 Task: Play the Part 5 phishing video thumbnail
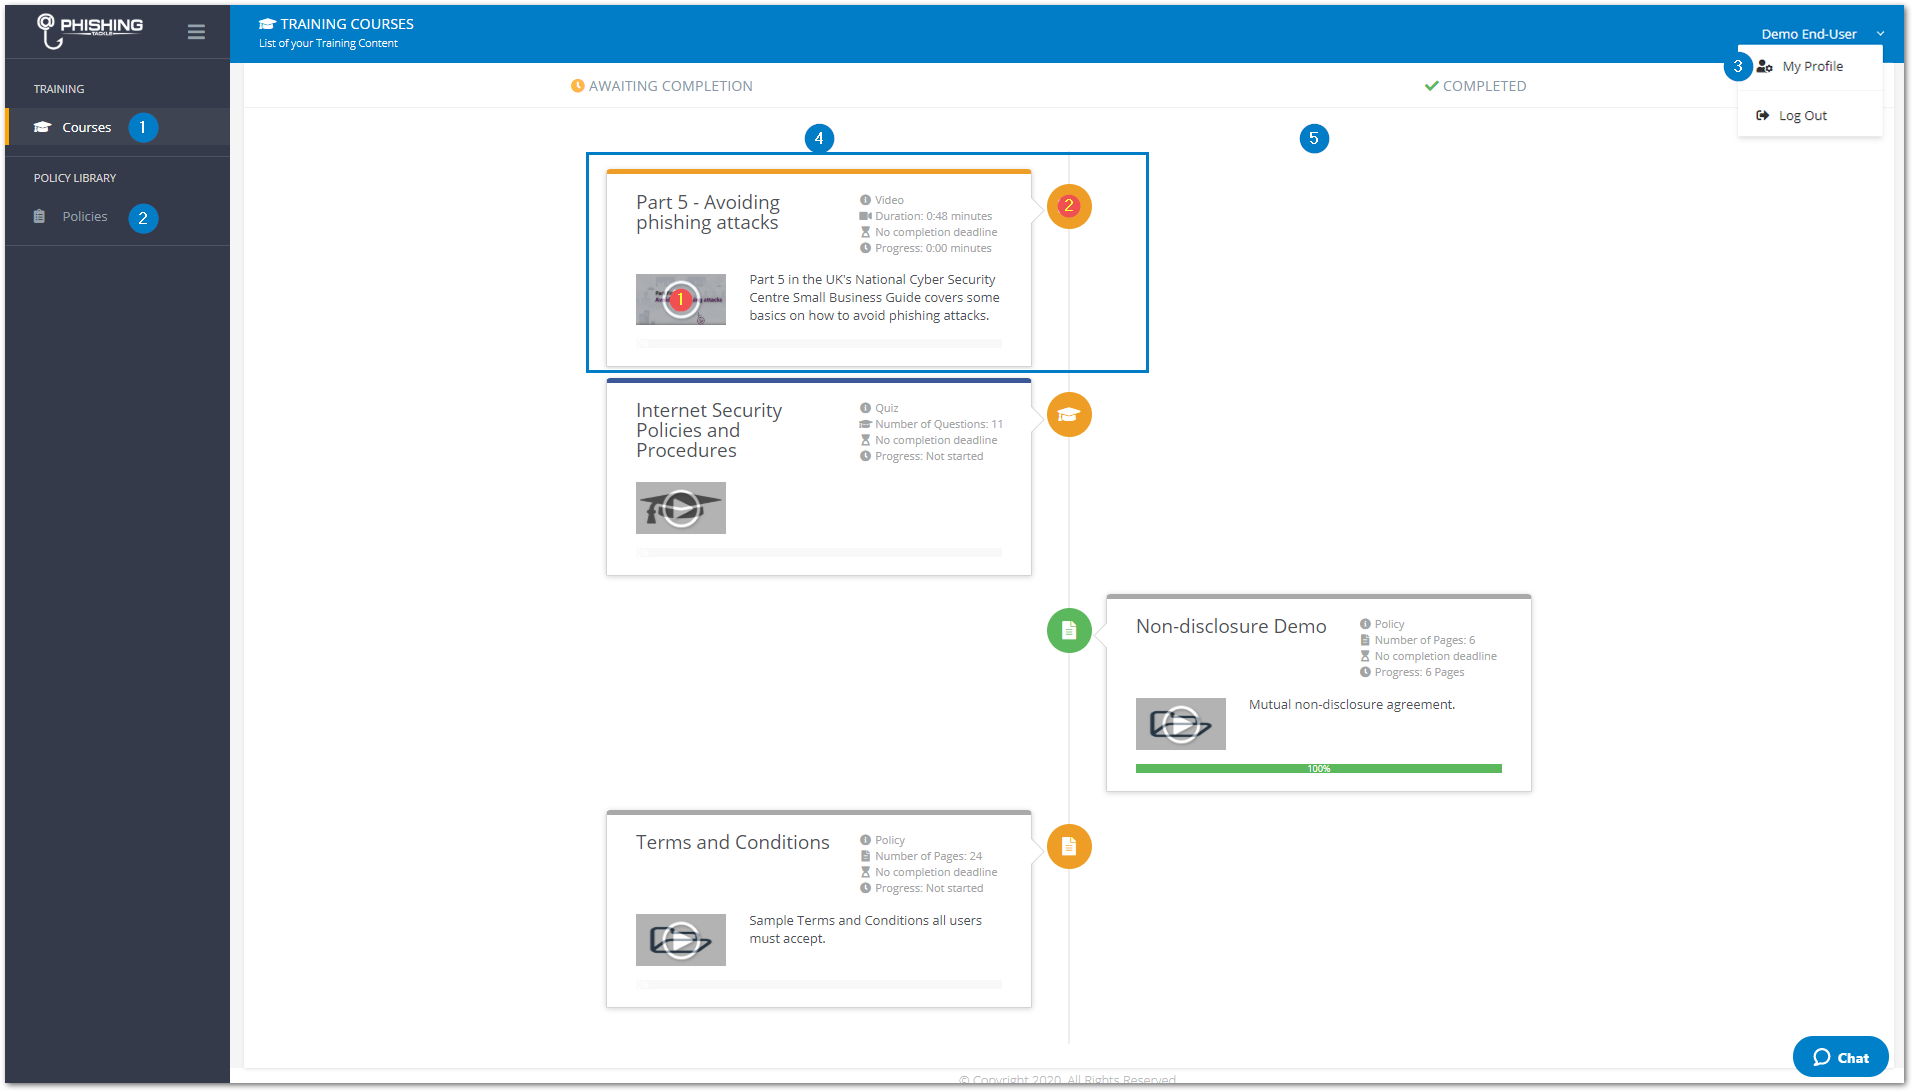tap(681, 299)
